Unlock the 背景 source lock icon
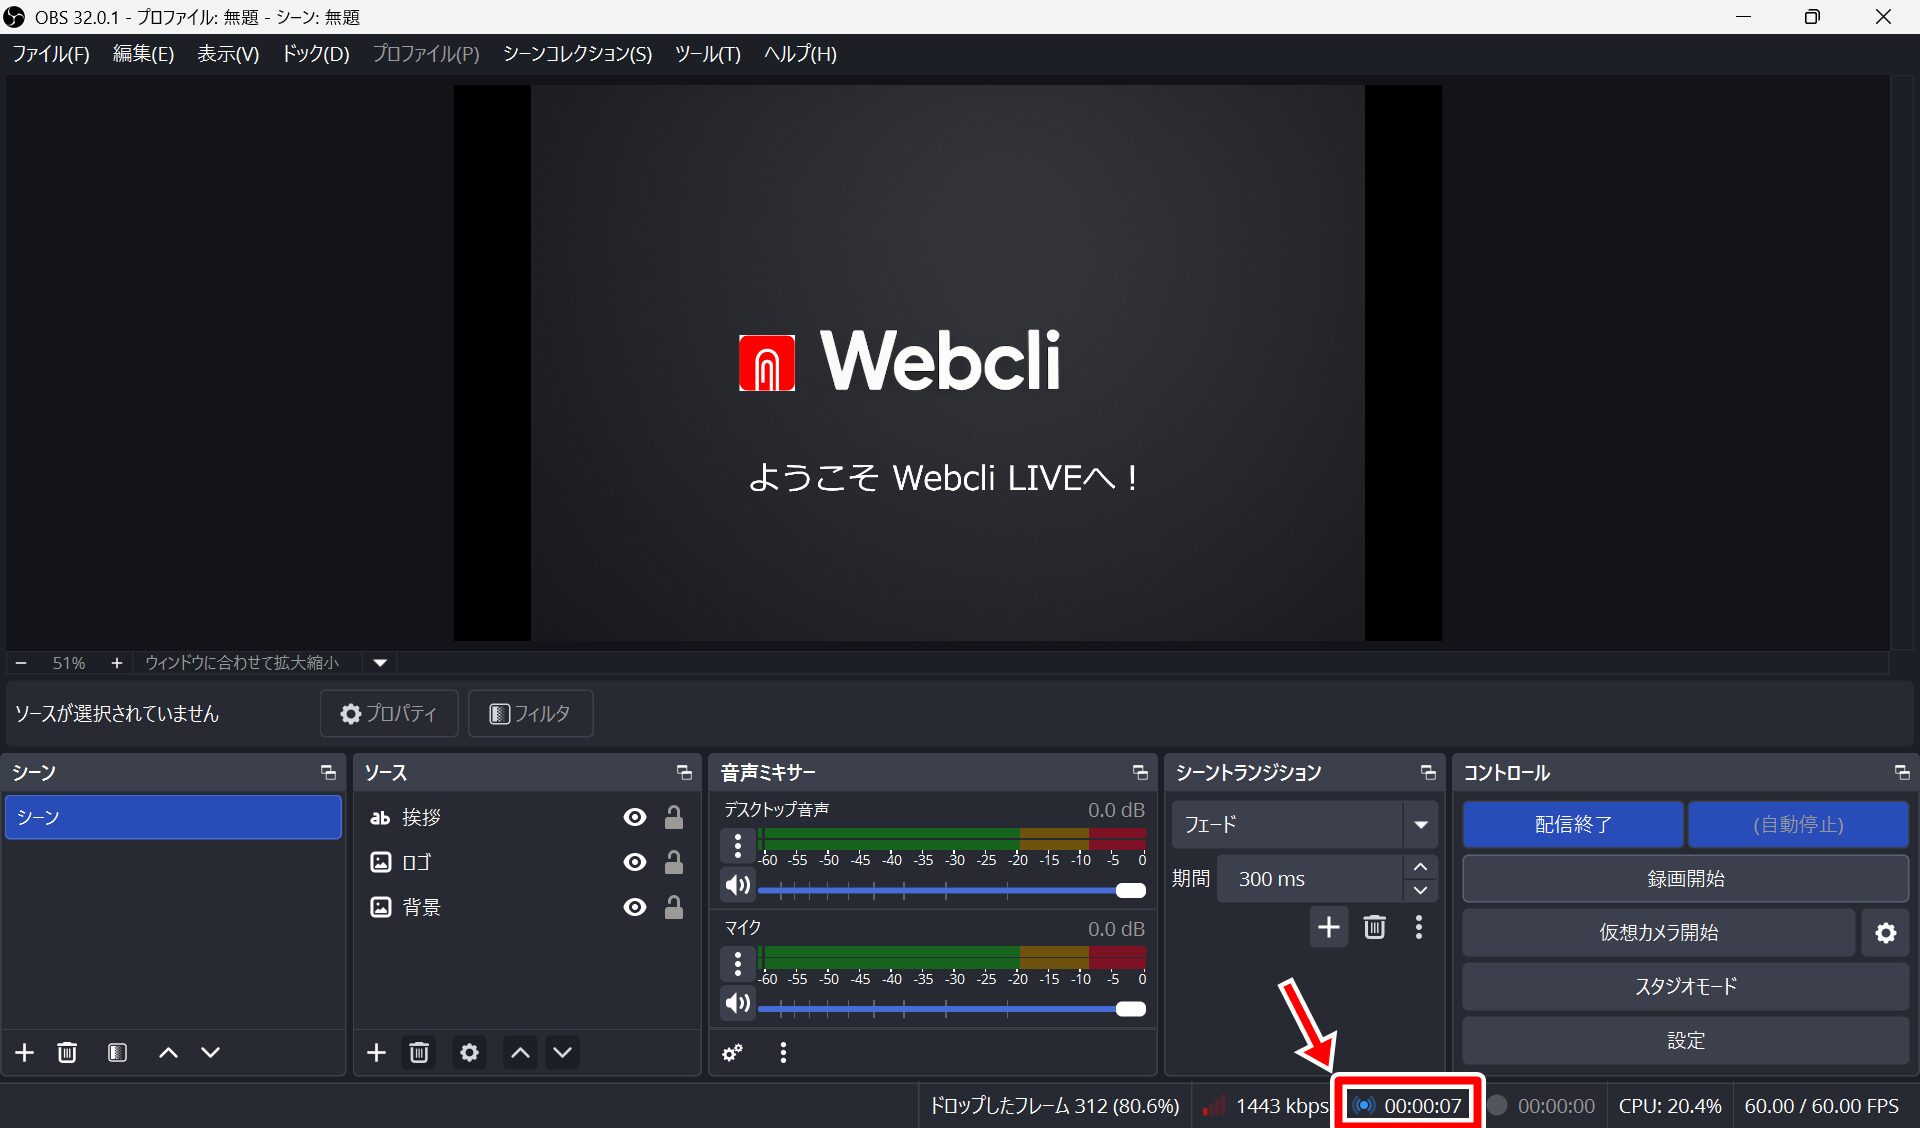 pyautogui.click(x=674, y=907)
